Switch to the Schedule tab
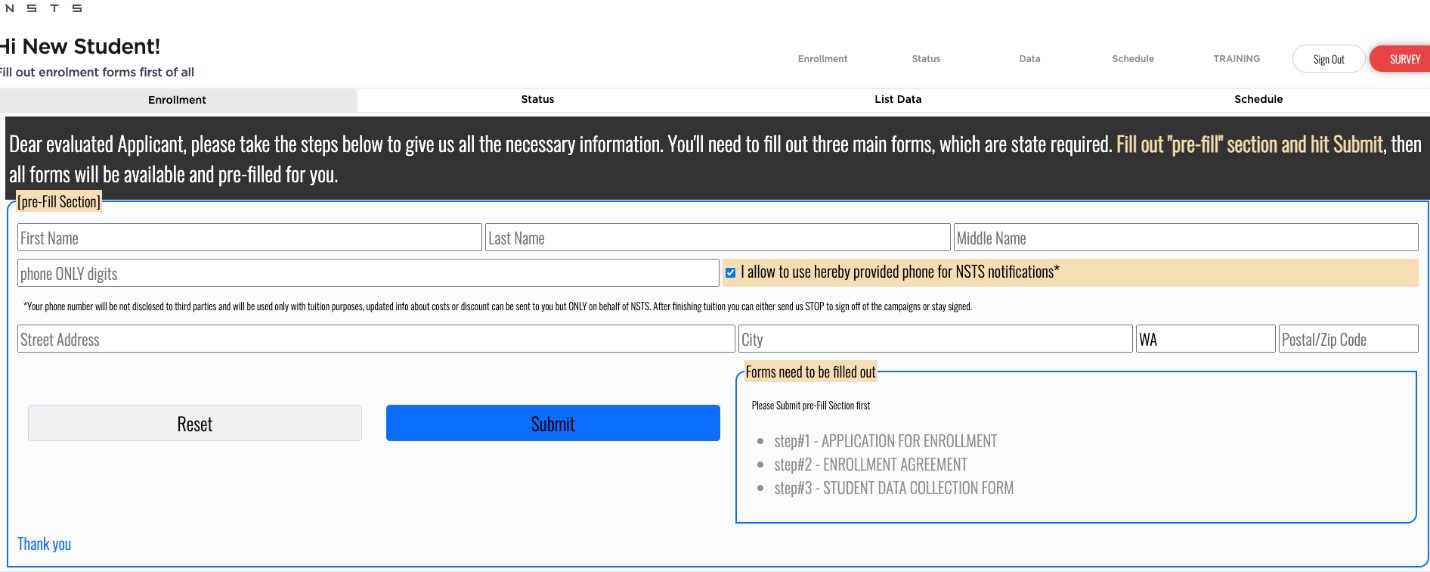Screen dimensions: 1430x572 1258,100
